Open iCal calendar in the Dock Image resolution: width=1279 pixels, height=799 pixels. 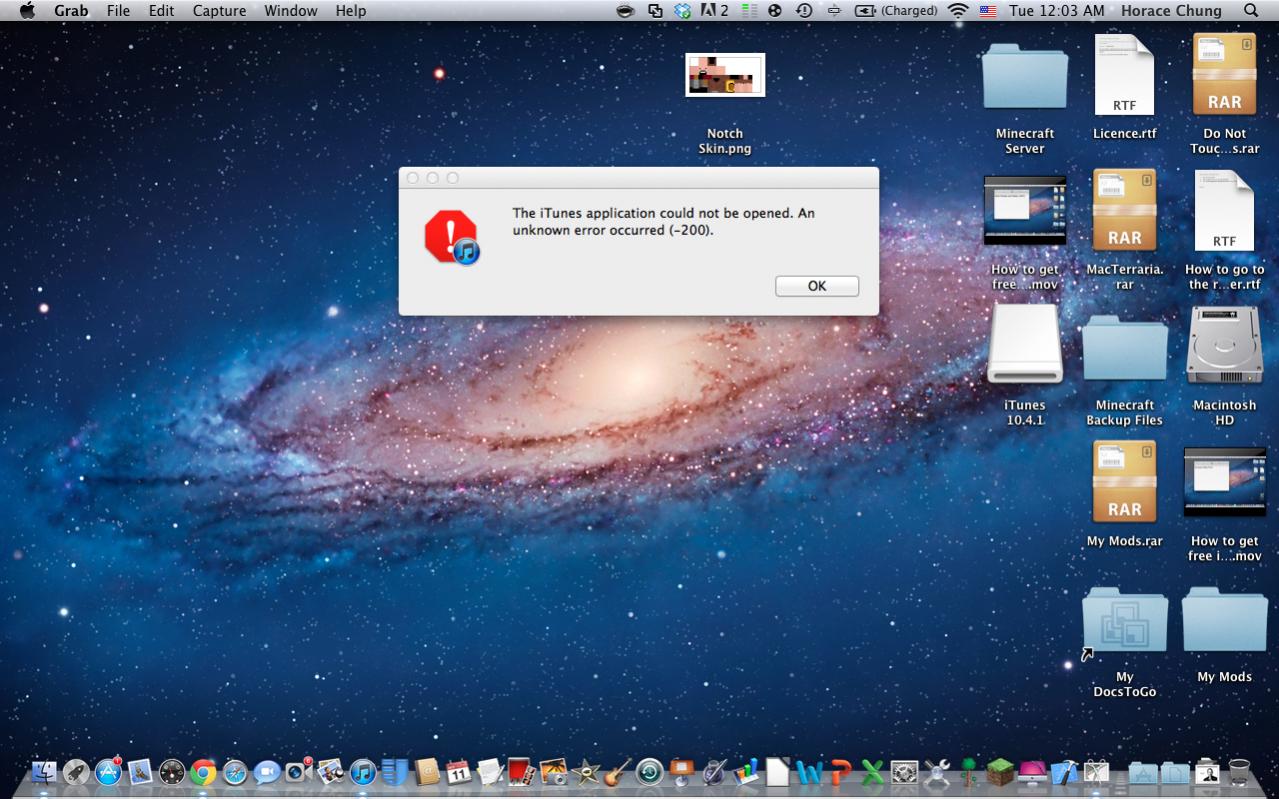458,772
